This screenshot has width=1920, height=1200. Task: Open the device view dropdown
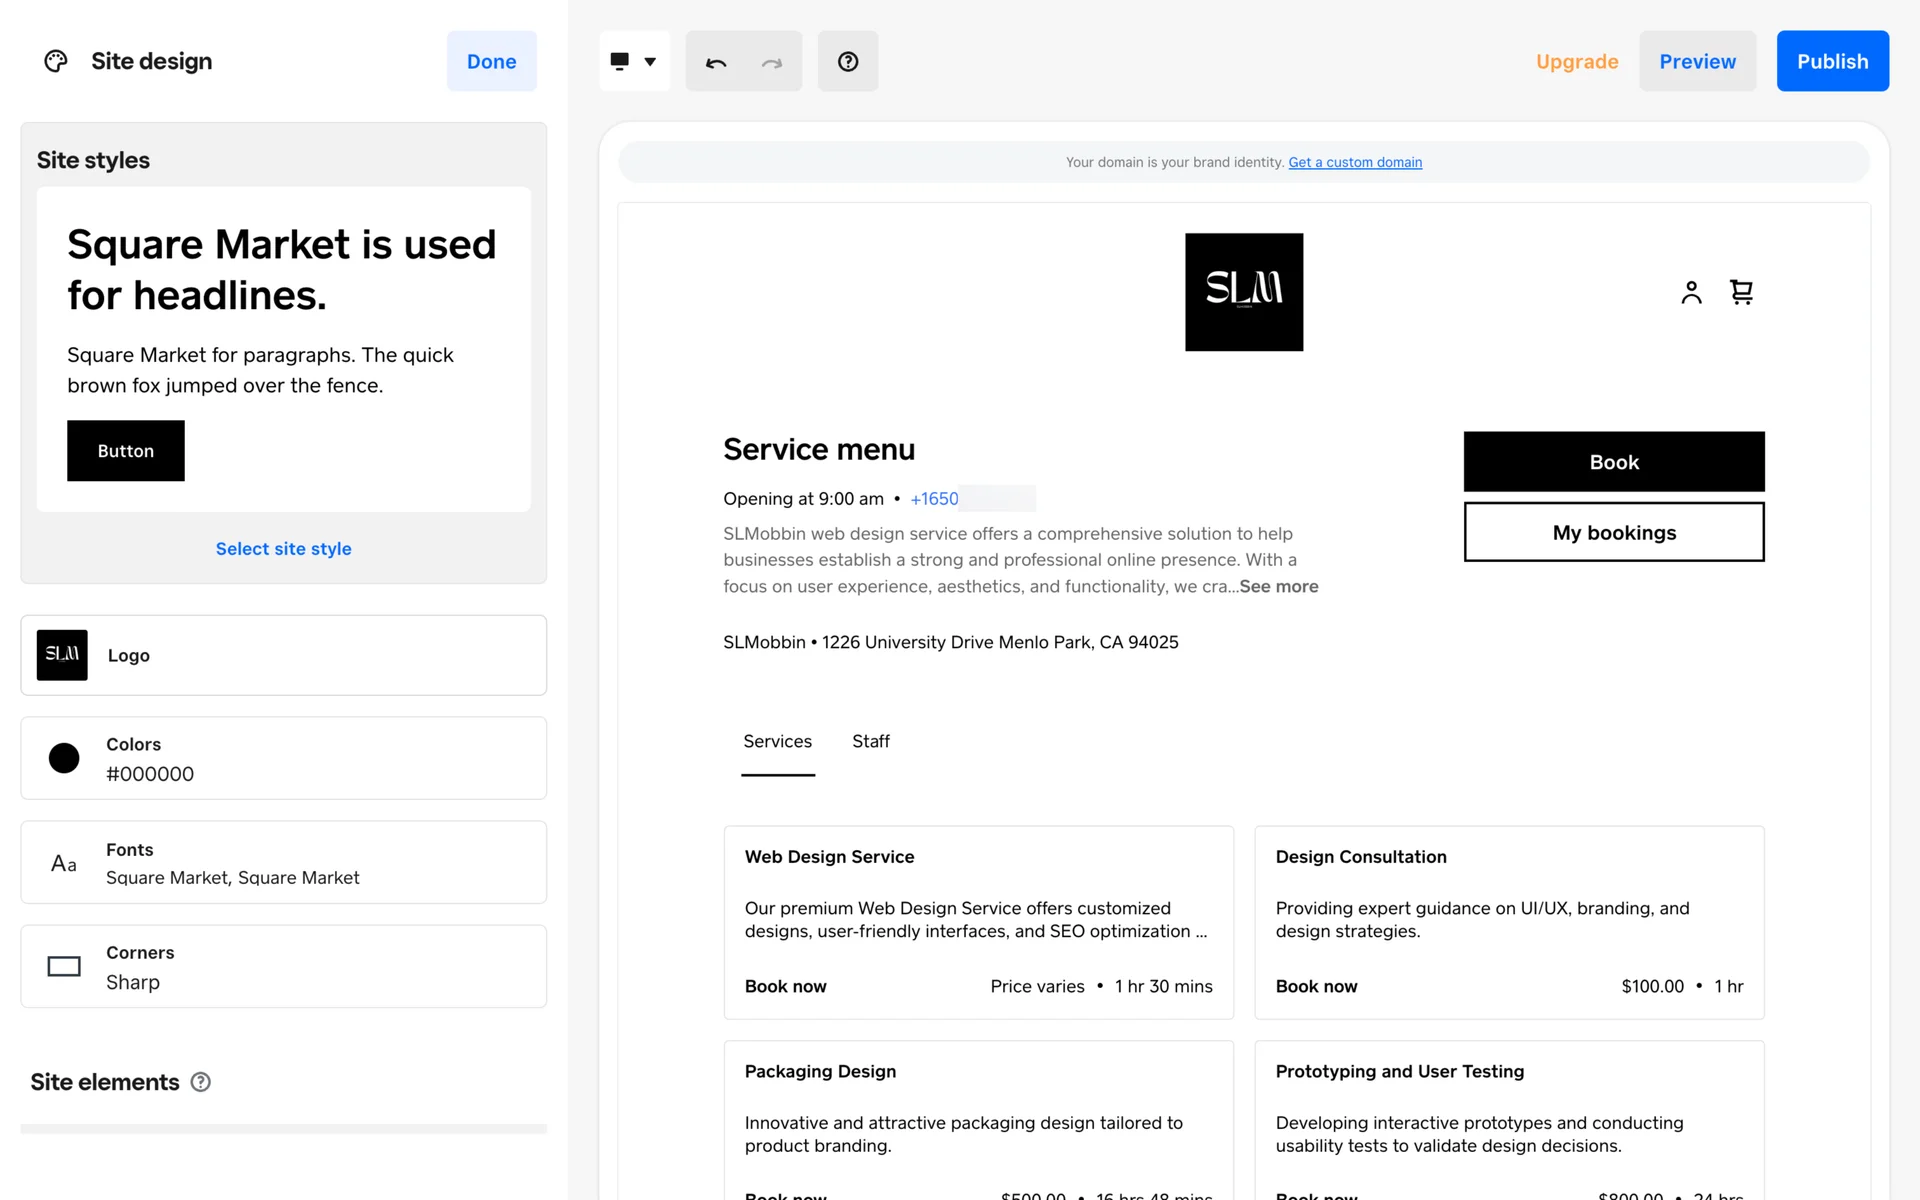pyautogui.click(x=634, y=62)
